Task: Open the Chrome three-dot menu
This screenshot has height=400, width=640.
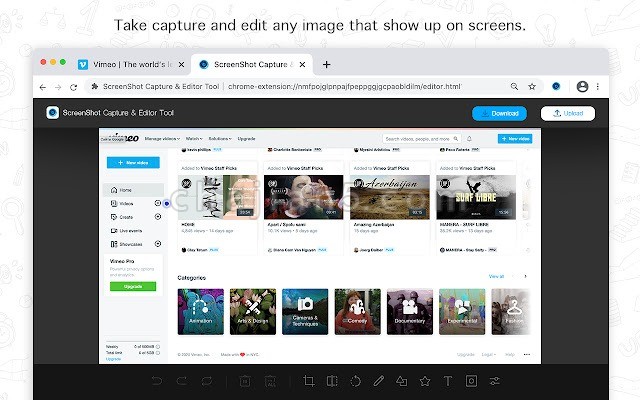Action: coord(598,87)
